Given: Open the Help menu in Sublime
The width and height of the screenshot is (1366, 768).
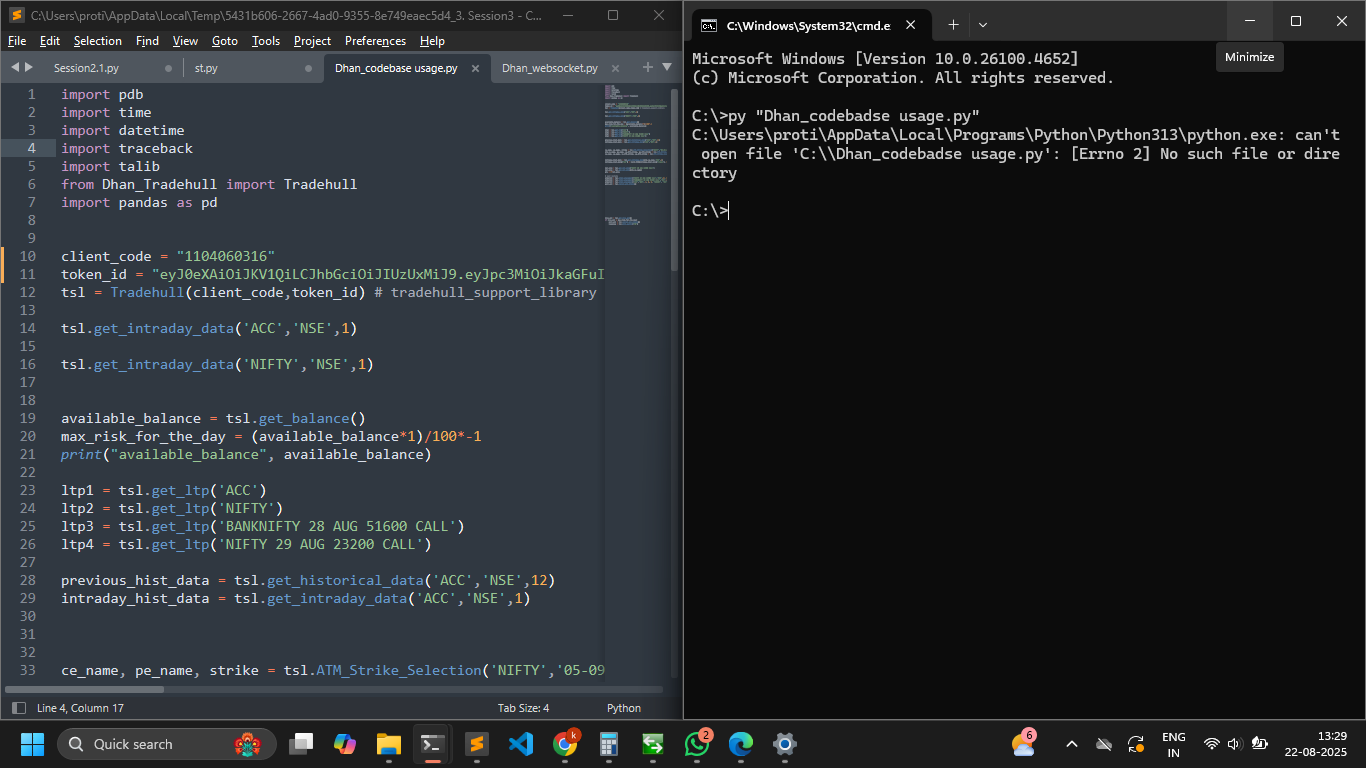Looking at the screenshot, I should coord(432,41).
